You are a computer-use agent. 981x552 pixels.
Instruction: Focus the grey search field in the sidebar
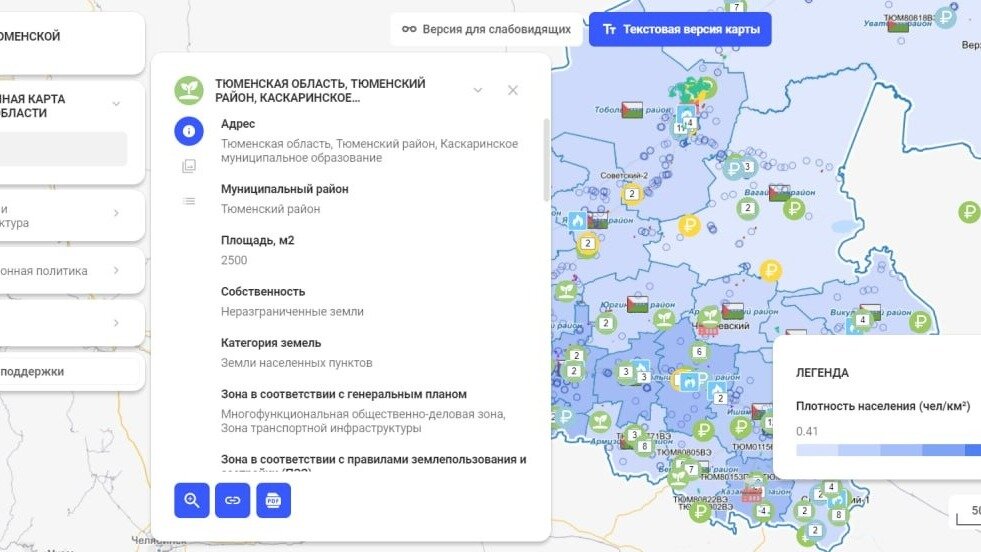[x=63, y=148]
